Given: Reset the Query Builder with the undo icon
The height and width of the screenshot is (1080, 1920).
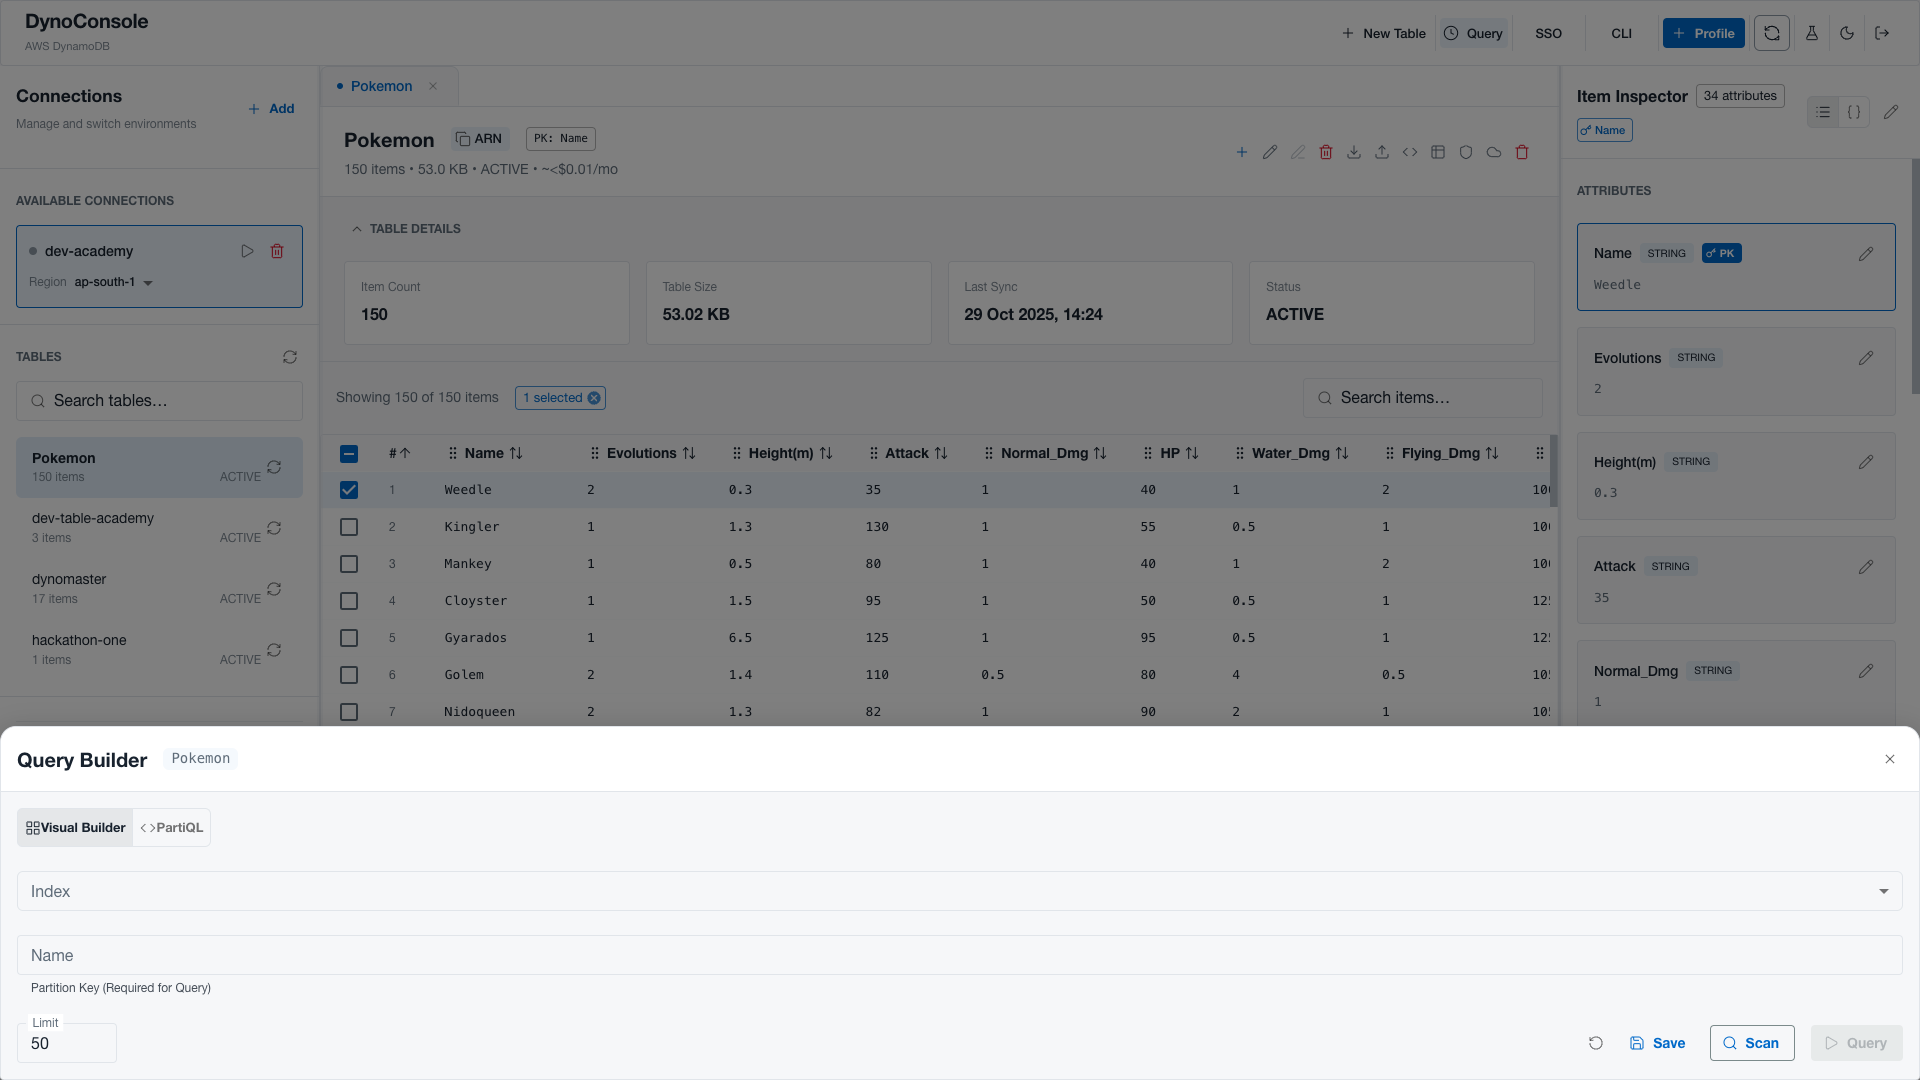Looking at the screenshot, I should [1596, 1043].
